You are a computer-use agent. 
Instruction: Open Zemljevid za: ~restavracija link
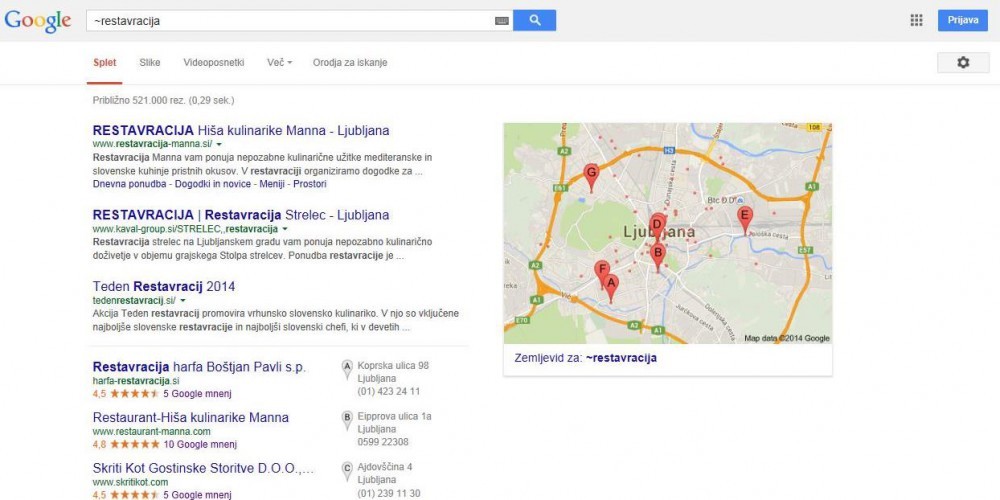(x=585, y=358)
